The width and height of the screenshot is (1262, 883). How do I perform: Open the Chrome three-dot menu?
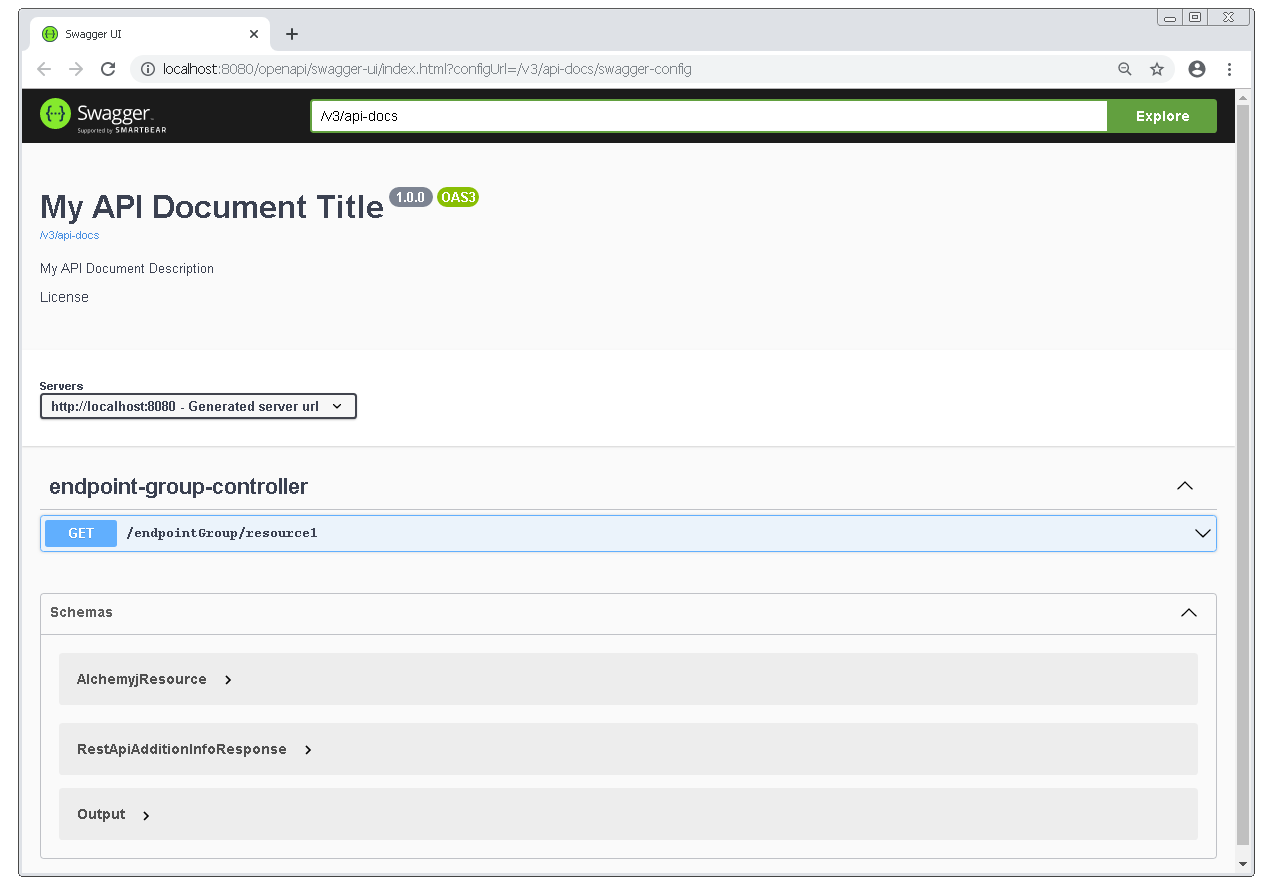click(1230, 69)
